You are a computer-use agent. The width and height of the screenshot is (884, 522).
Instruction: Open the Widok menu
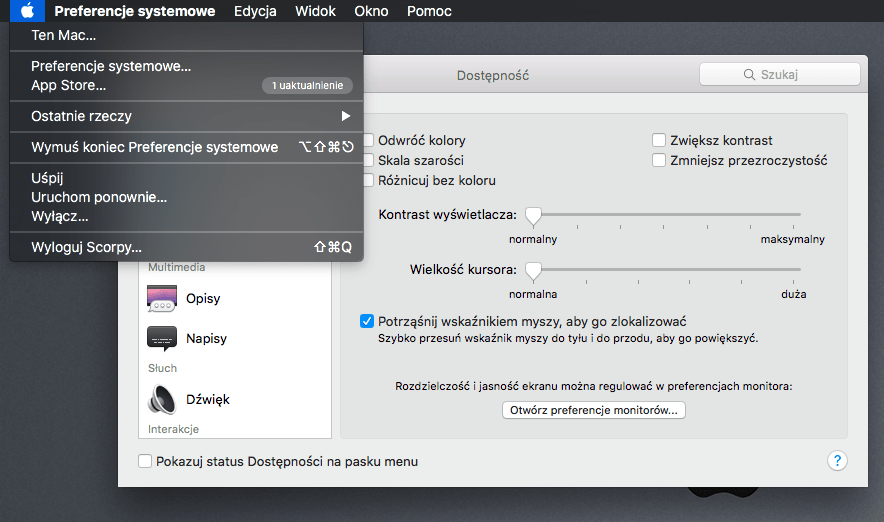(x=315, y=11)
